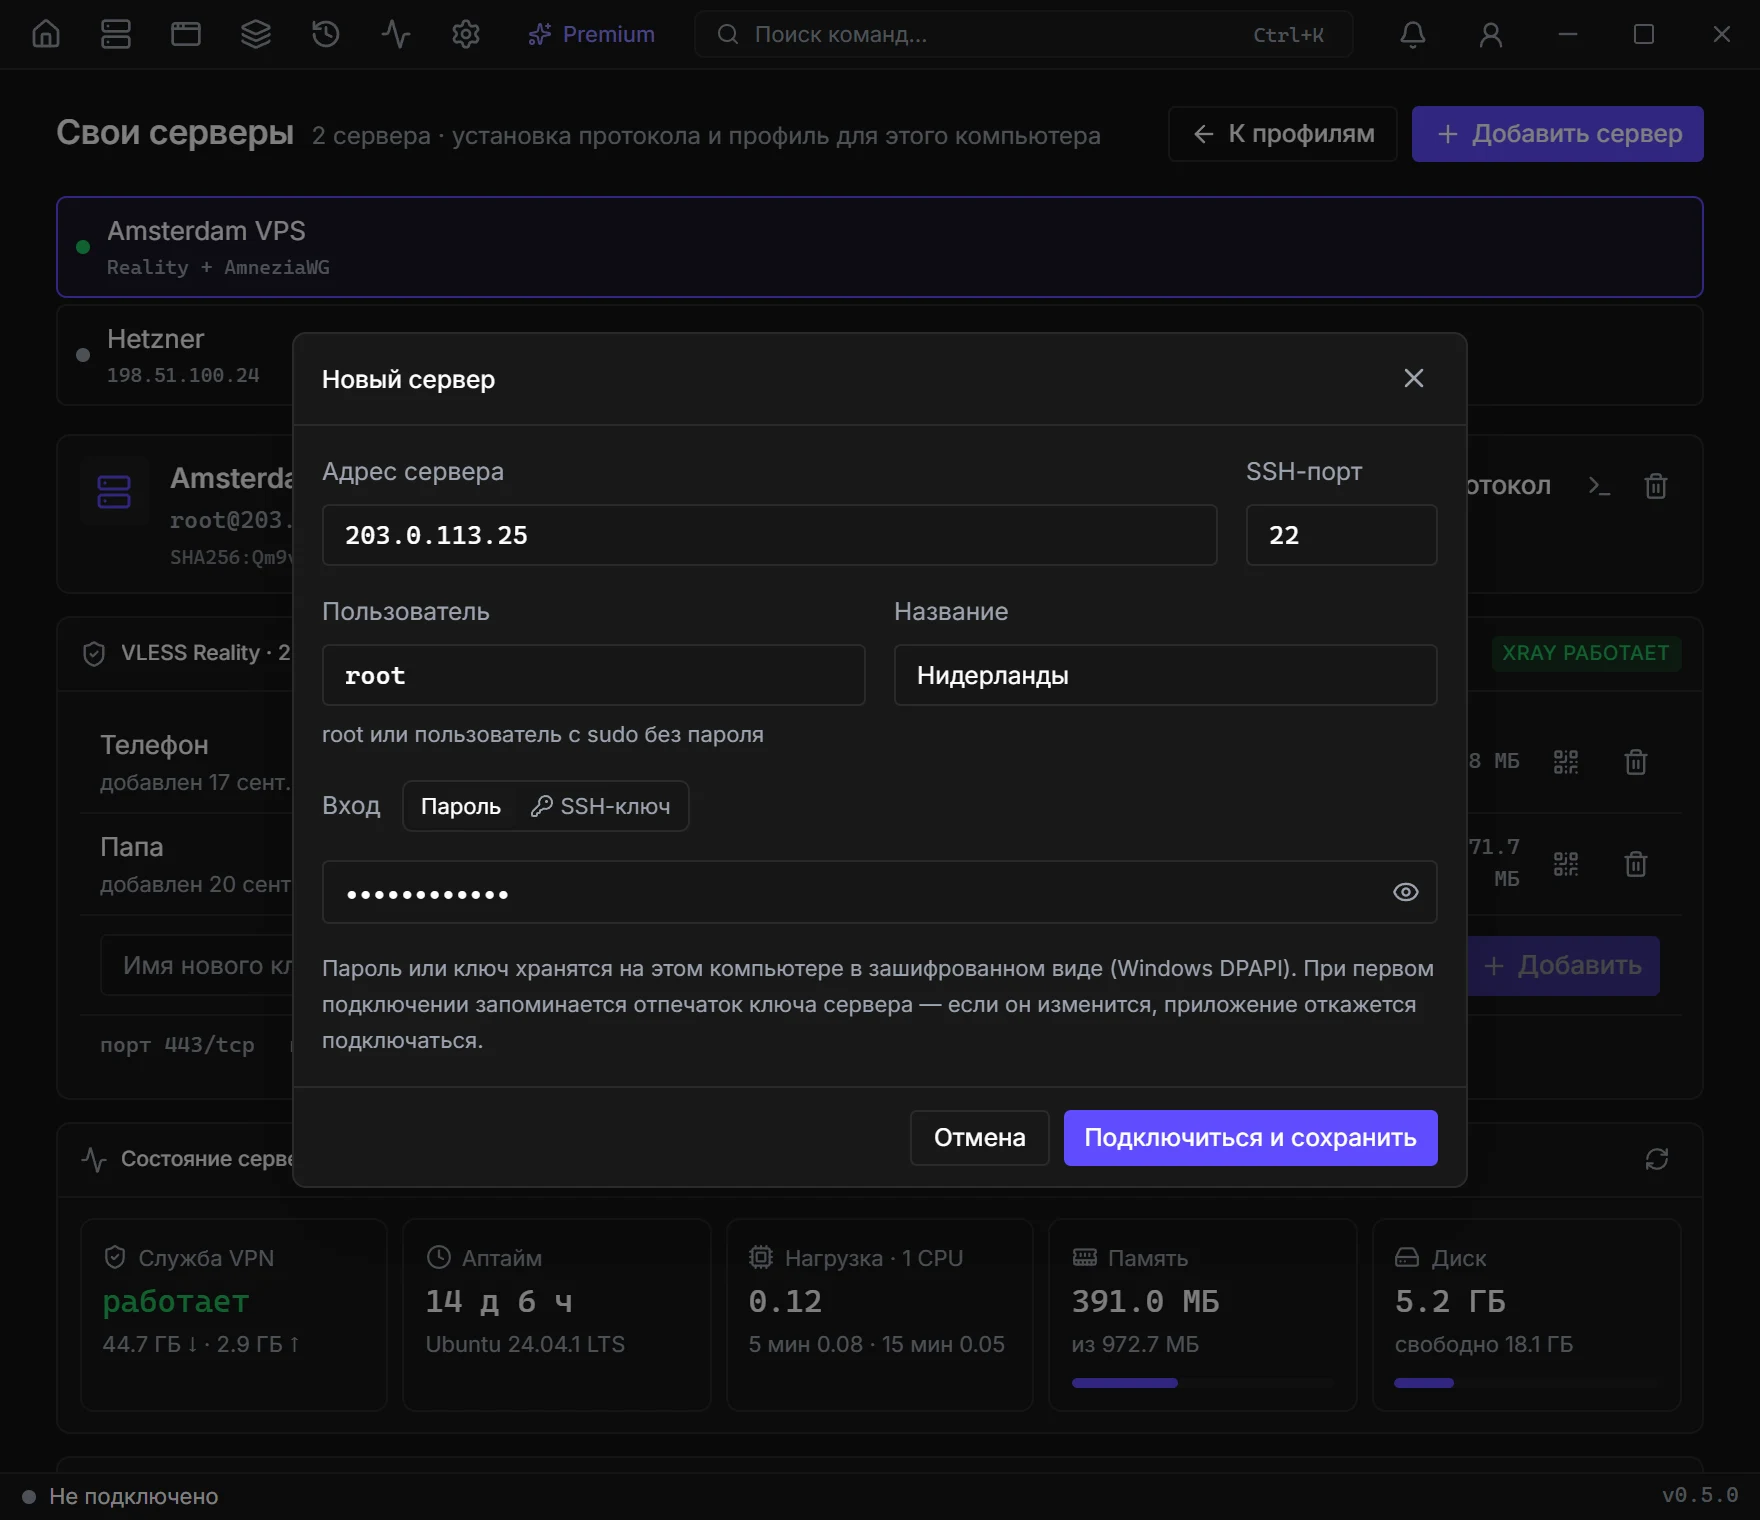Open the user account icon
Viewport: 1760px width, 1520px height.
1491,34
